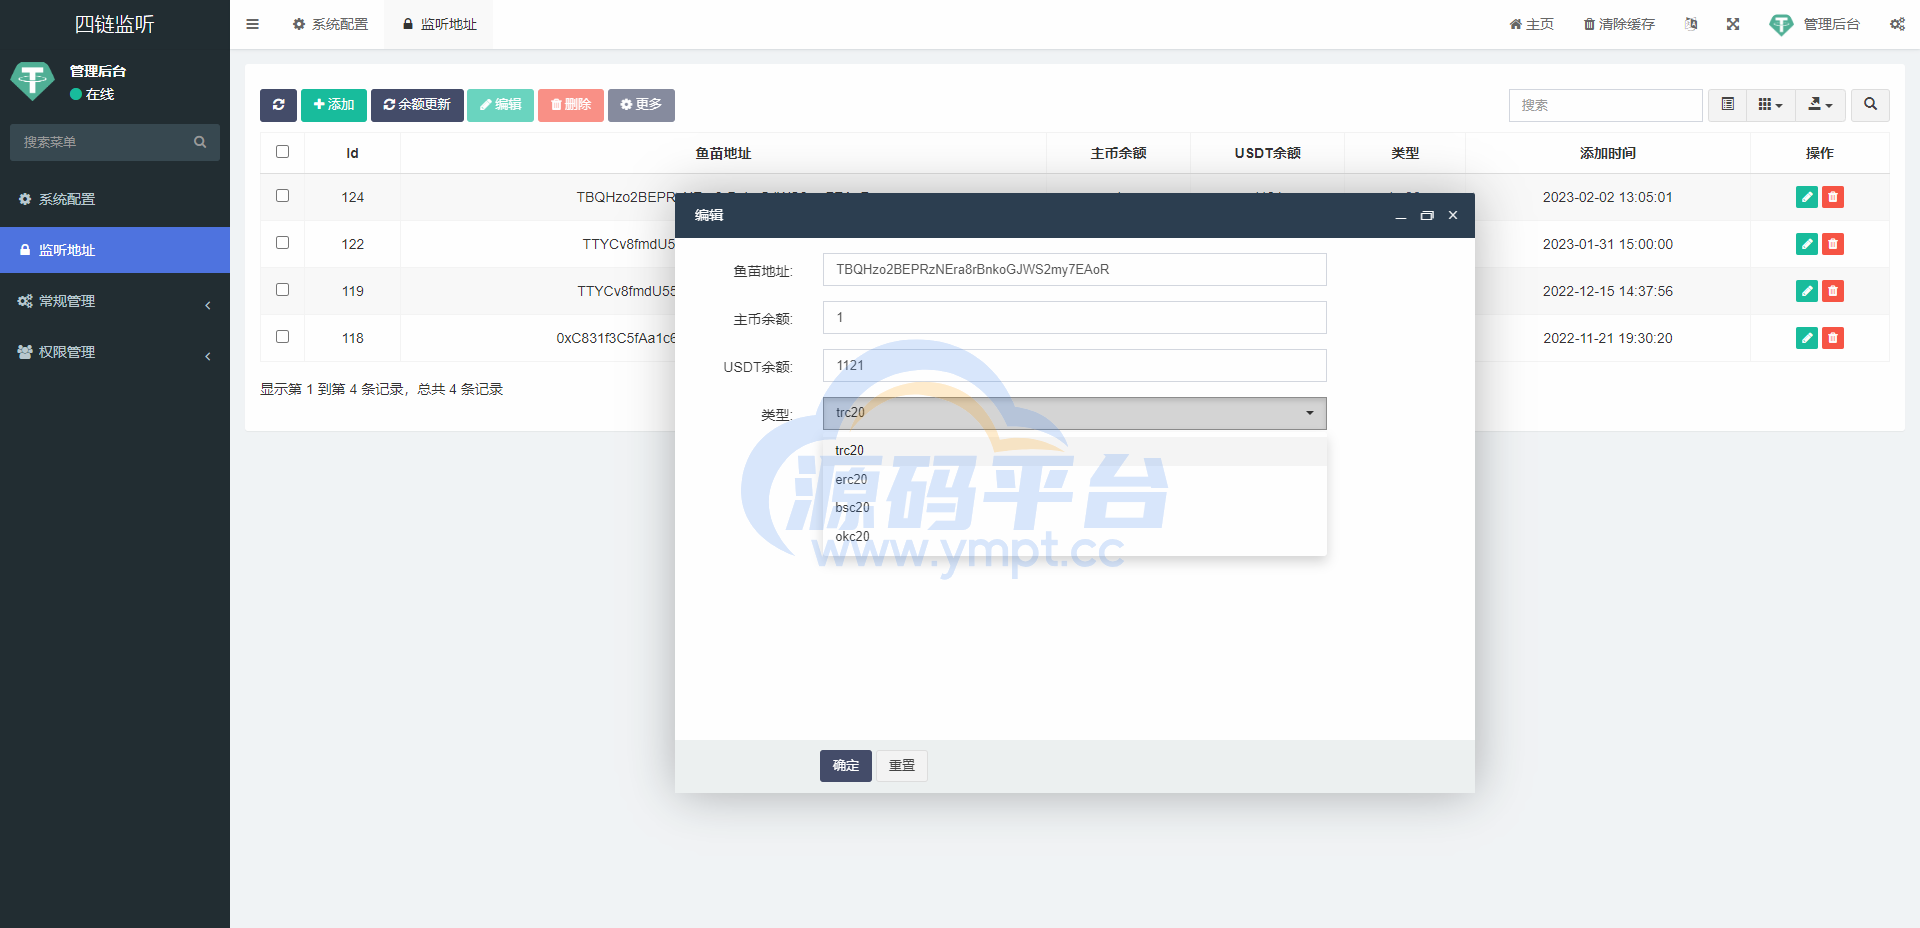Click the refresh table icon button
Image resolution: width=1920 pixels, height=928 pixels.
pyautogui.click(x=278, y=105)
